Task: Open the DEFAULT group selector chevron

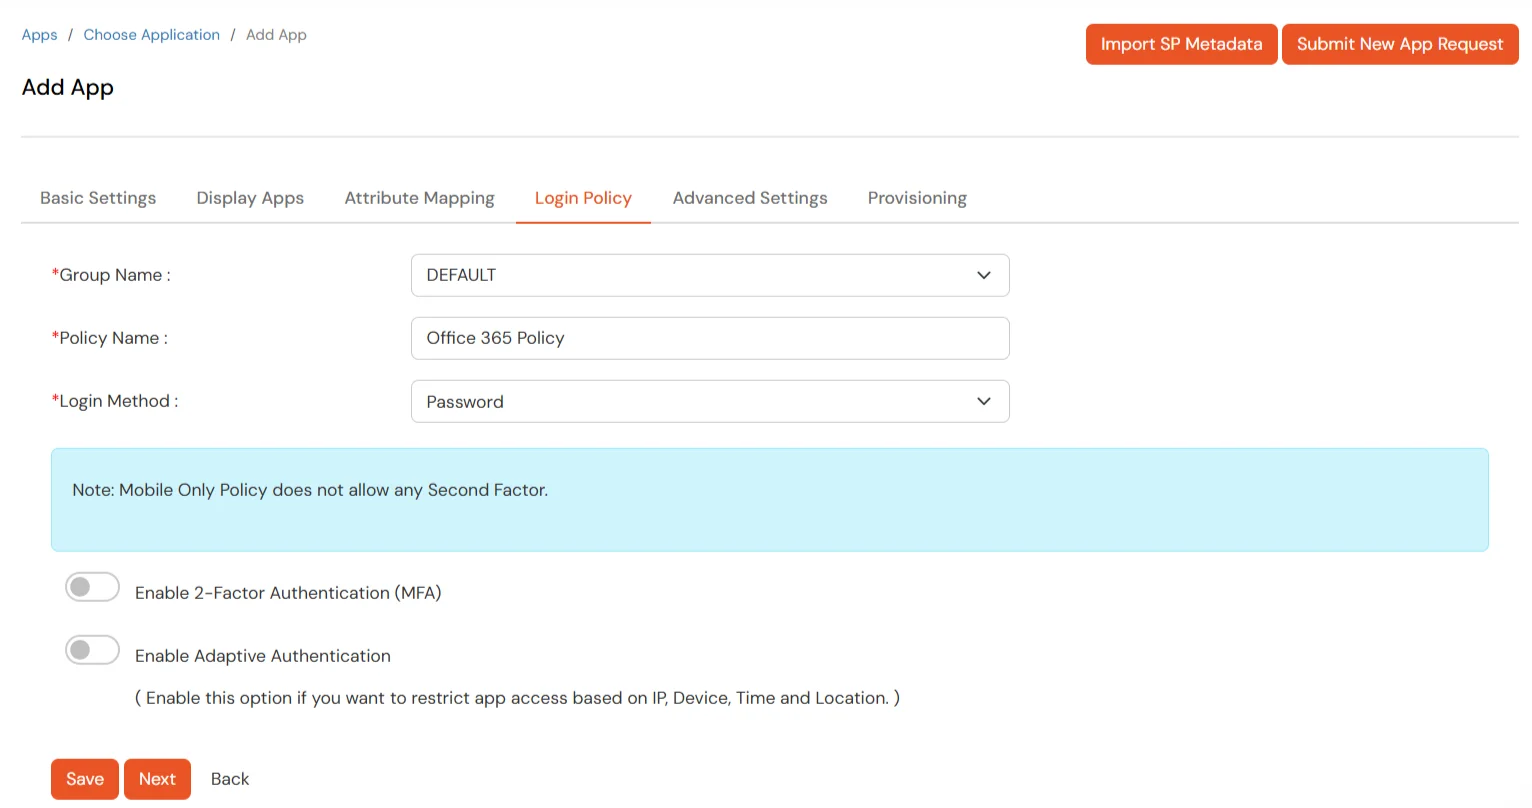Action: 983,275
